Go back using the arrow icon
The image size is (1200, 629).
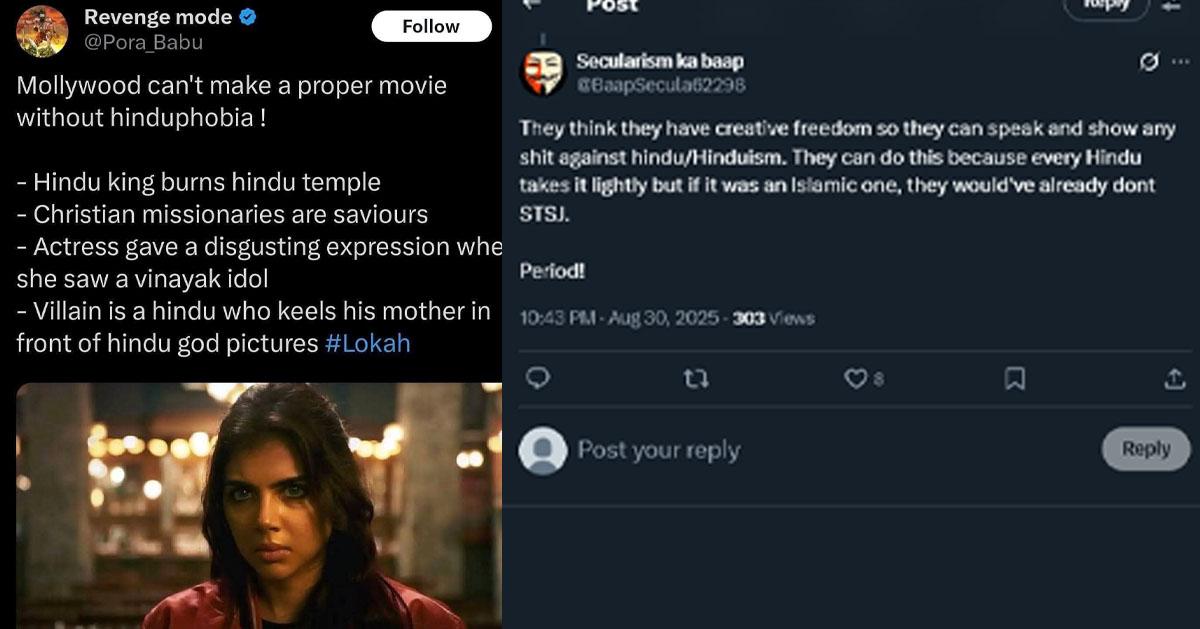point(532,4)
